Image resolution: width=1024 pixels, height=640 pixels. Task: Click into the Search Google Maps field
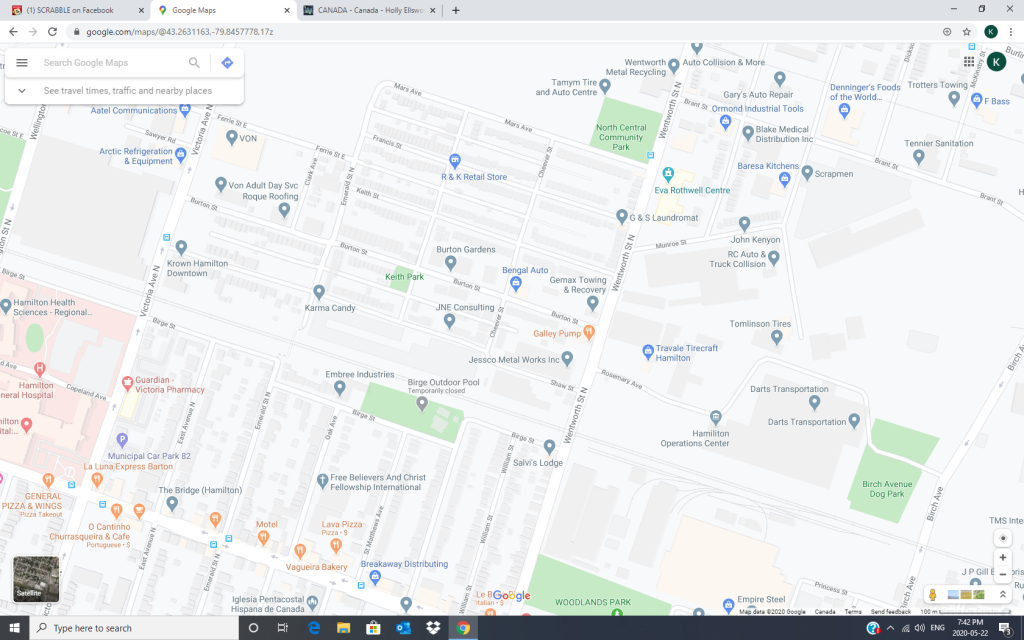point(112,63)
